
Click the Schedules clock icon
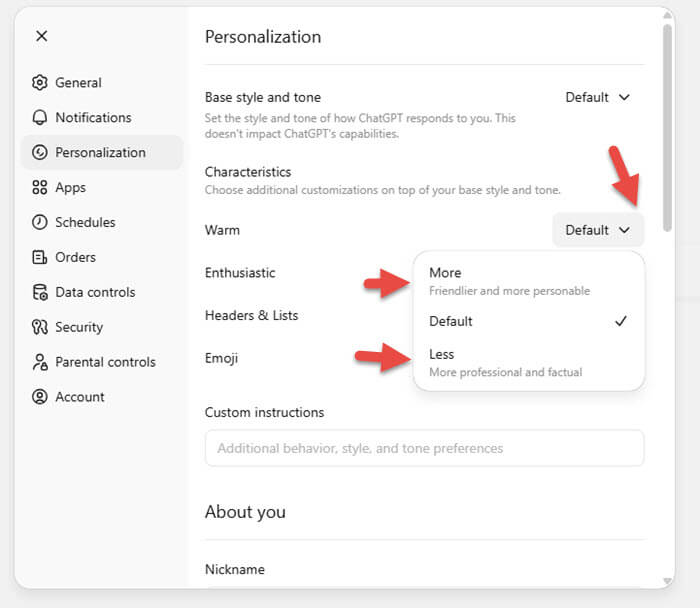point(40,223)
